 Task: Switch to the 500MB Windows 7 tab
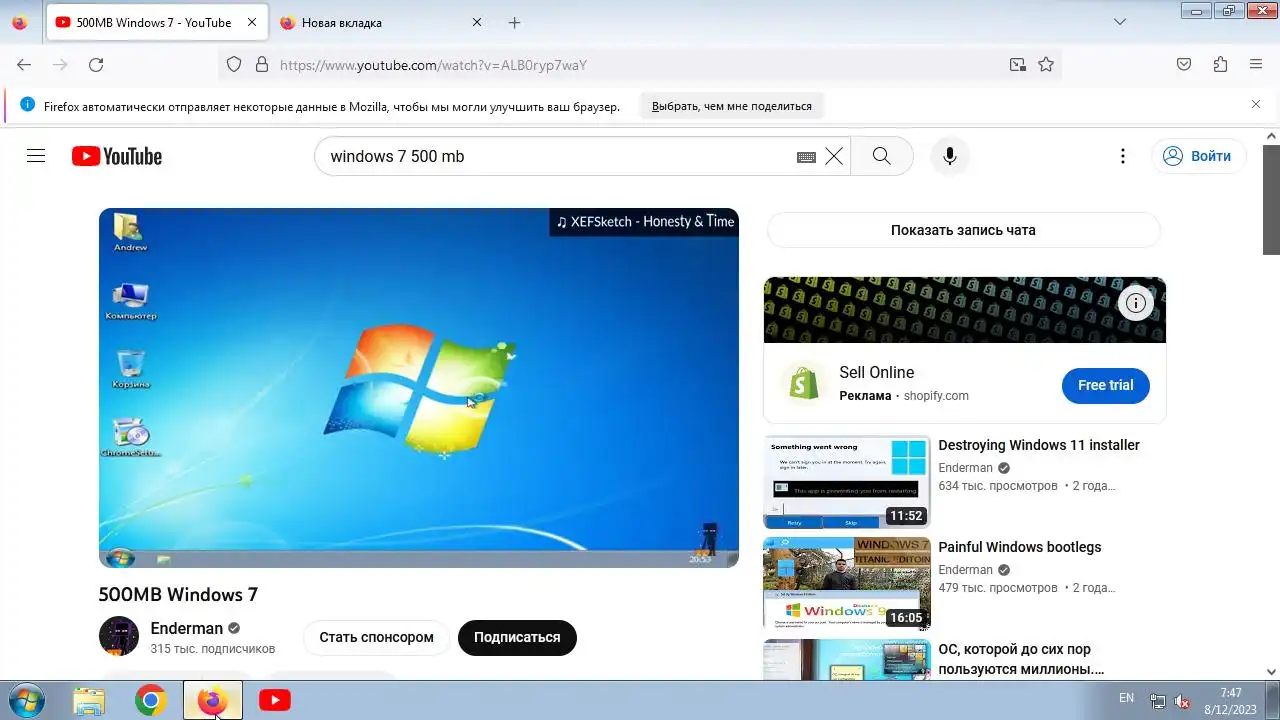click(x=156, y=22)
